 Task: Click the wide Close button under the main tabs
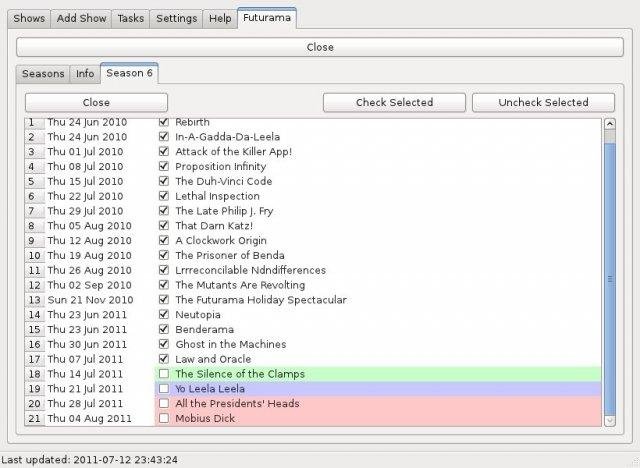point(320,47)
